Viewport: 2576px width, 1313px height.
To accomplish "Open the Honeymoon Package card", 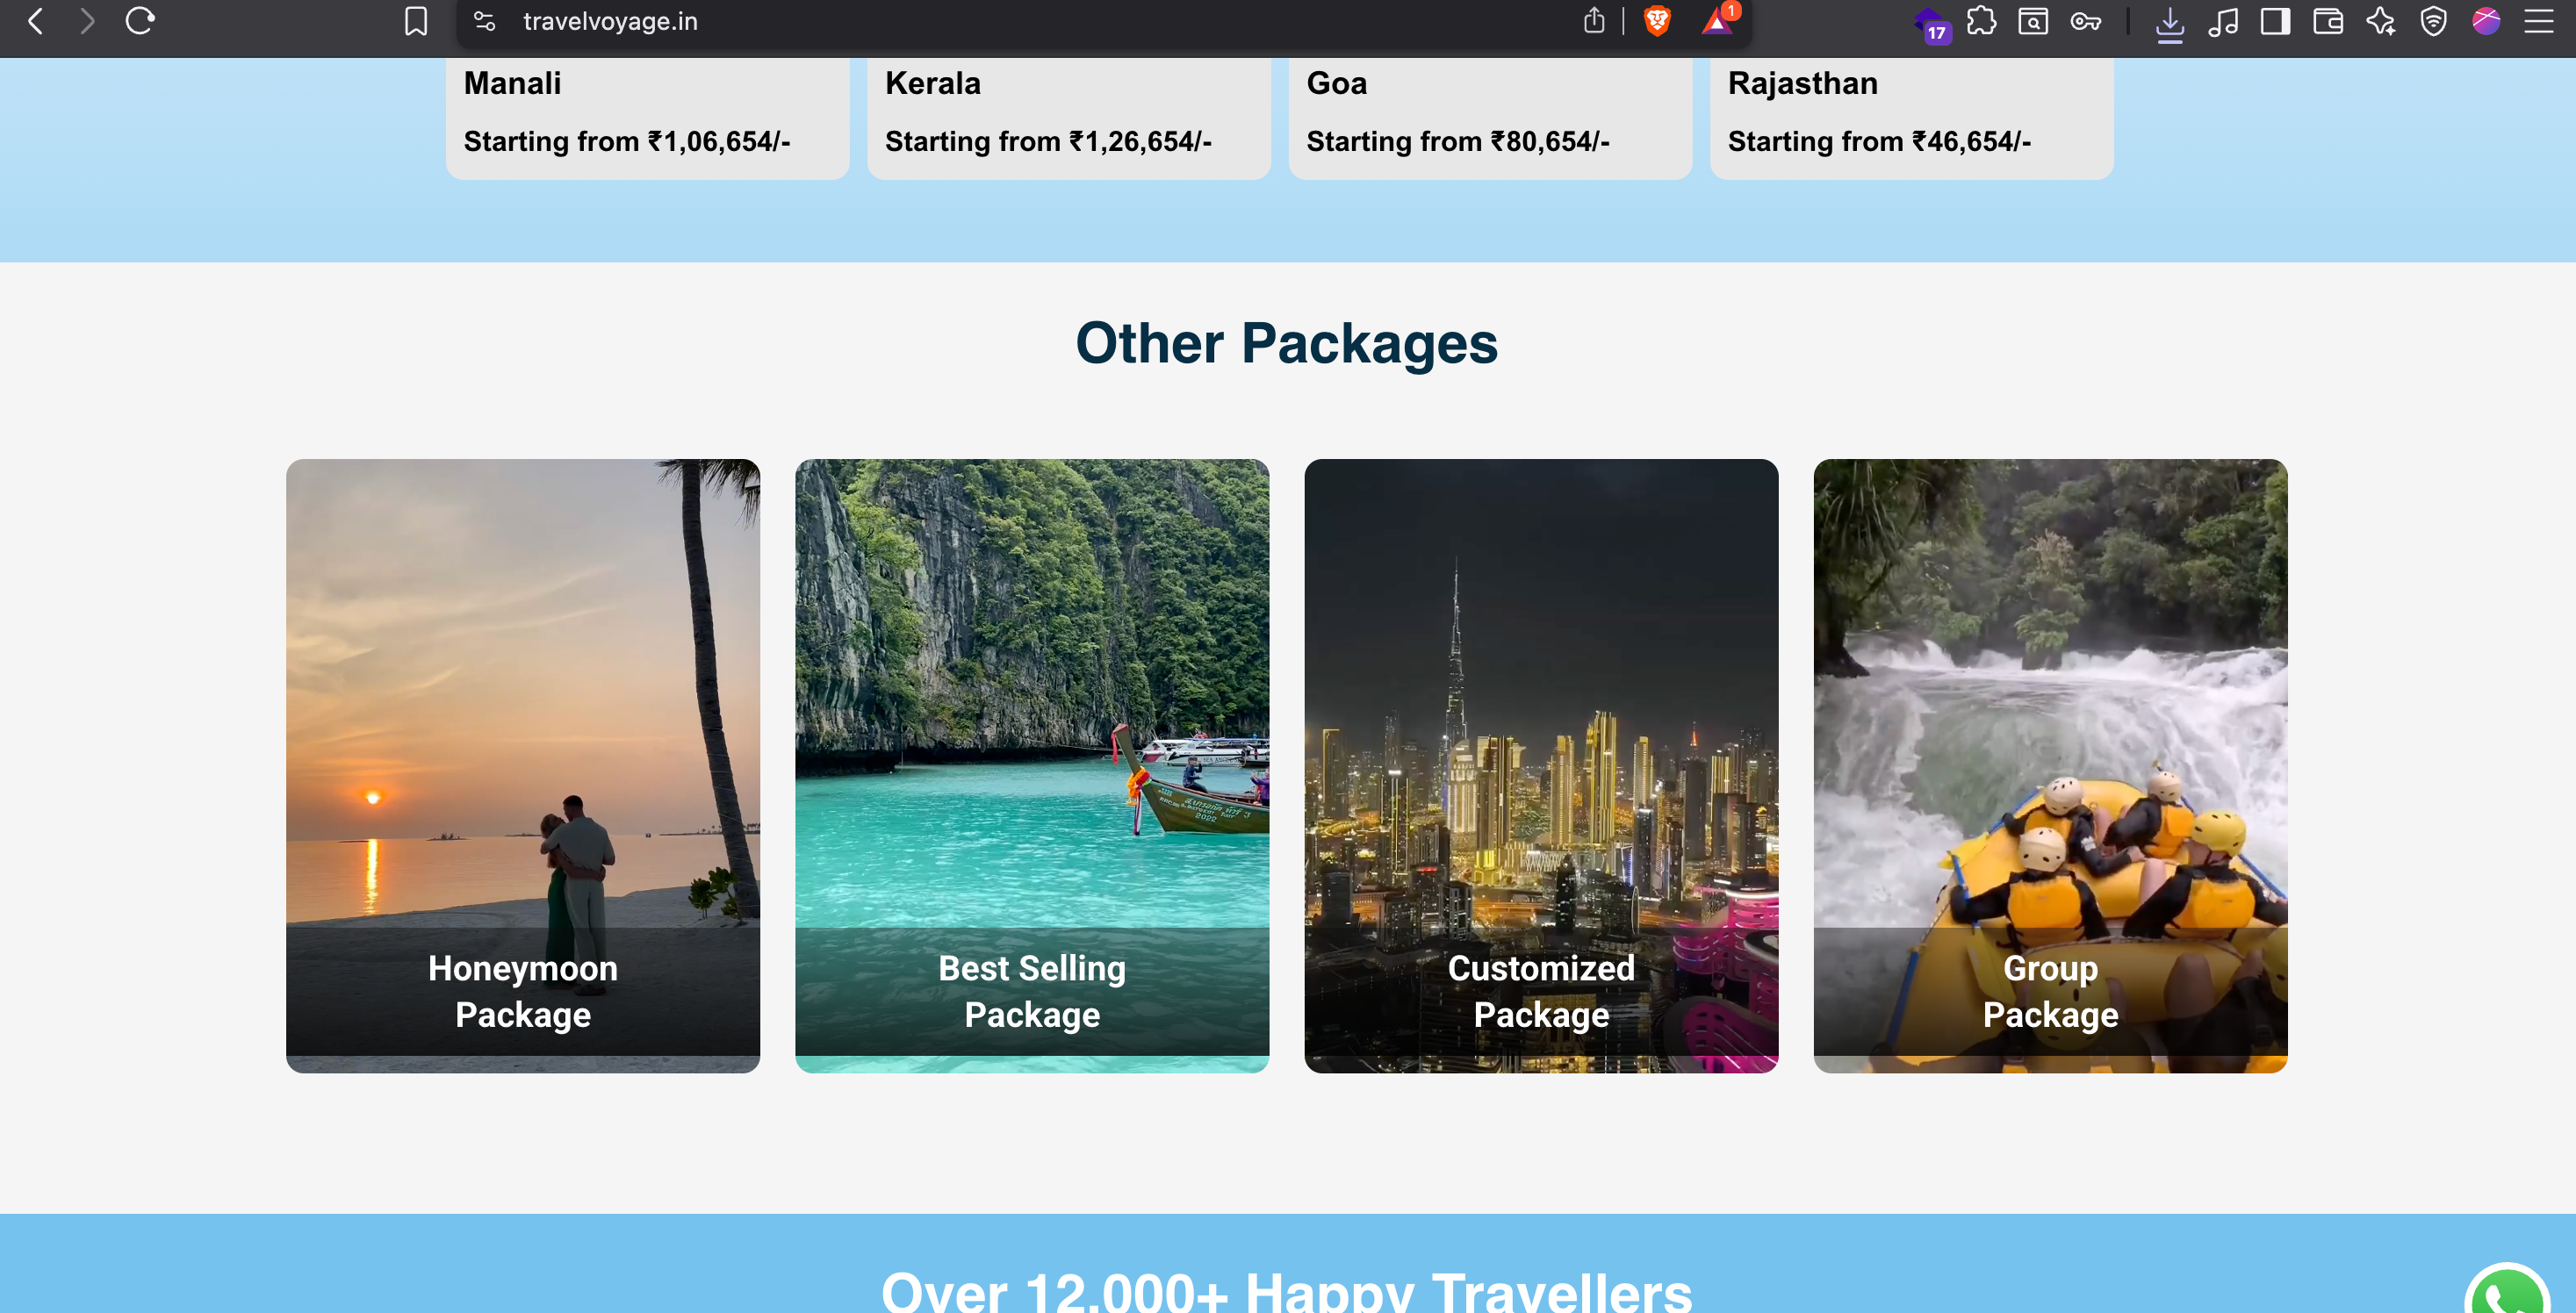I will coord(523,766).
